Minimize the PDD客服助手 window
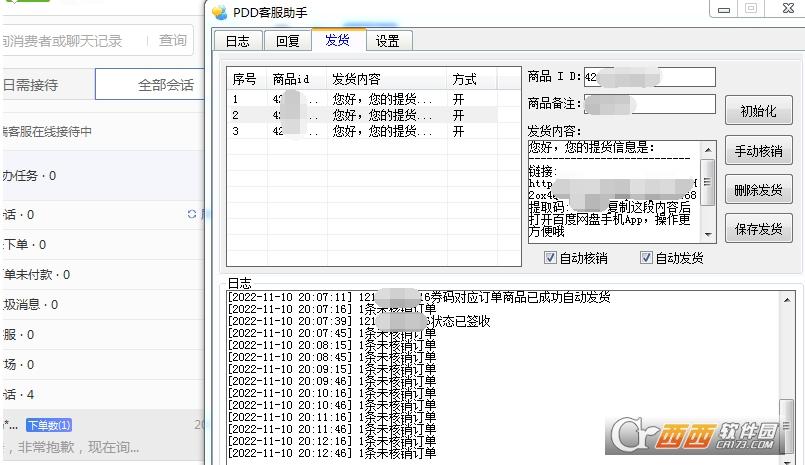This screenshot has width=805, height=465. [723, 9]
